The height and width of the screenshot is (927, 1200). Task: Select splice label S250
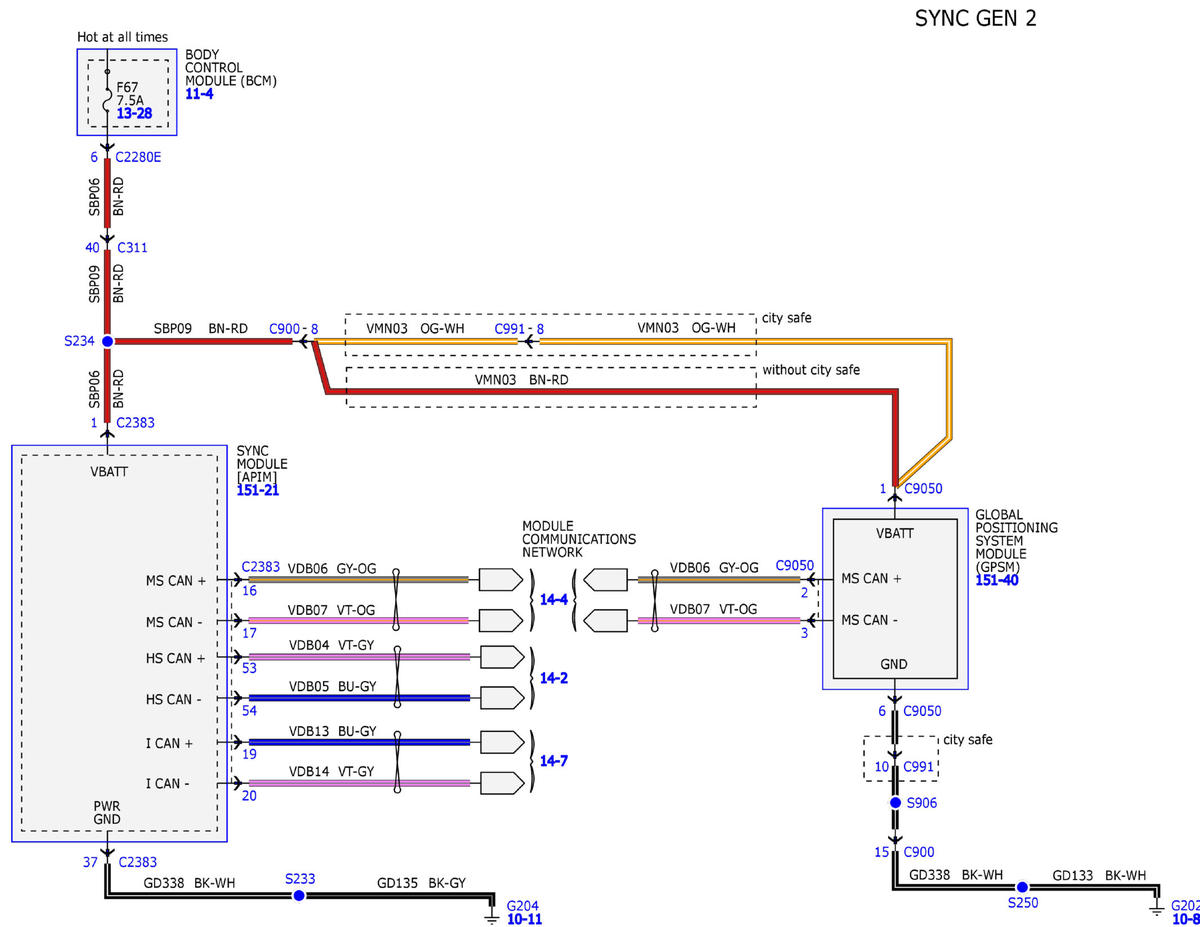point(1021,903)
